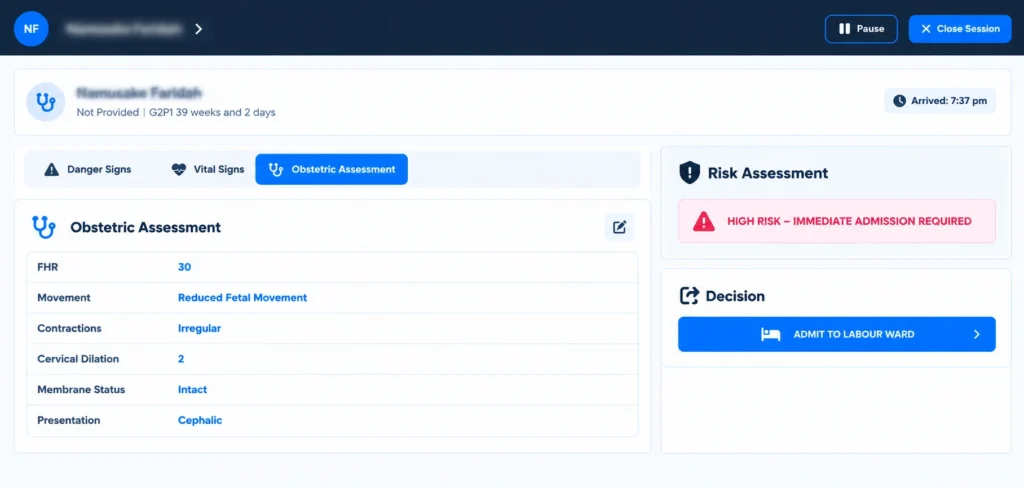Open the Danger Signs tab

88,170
